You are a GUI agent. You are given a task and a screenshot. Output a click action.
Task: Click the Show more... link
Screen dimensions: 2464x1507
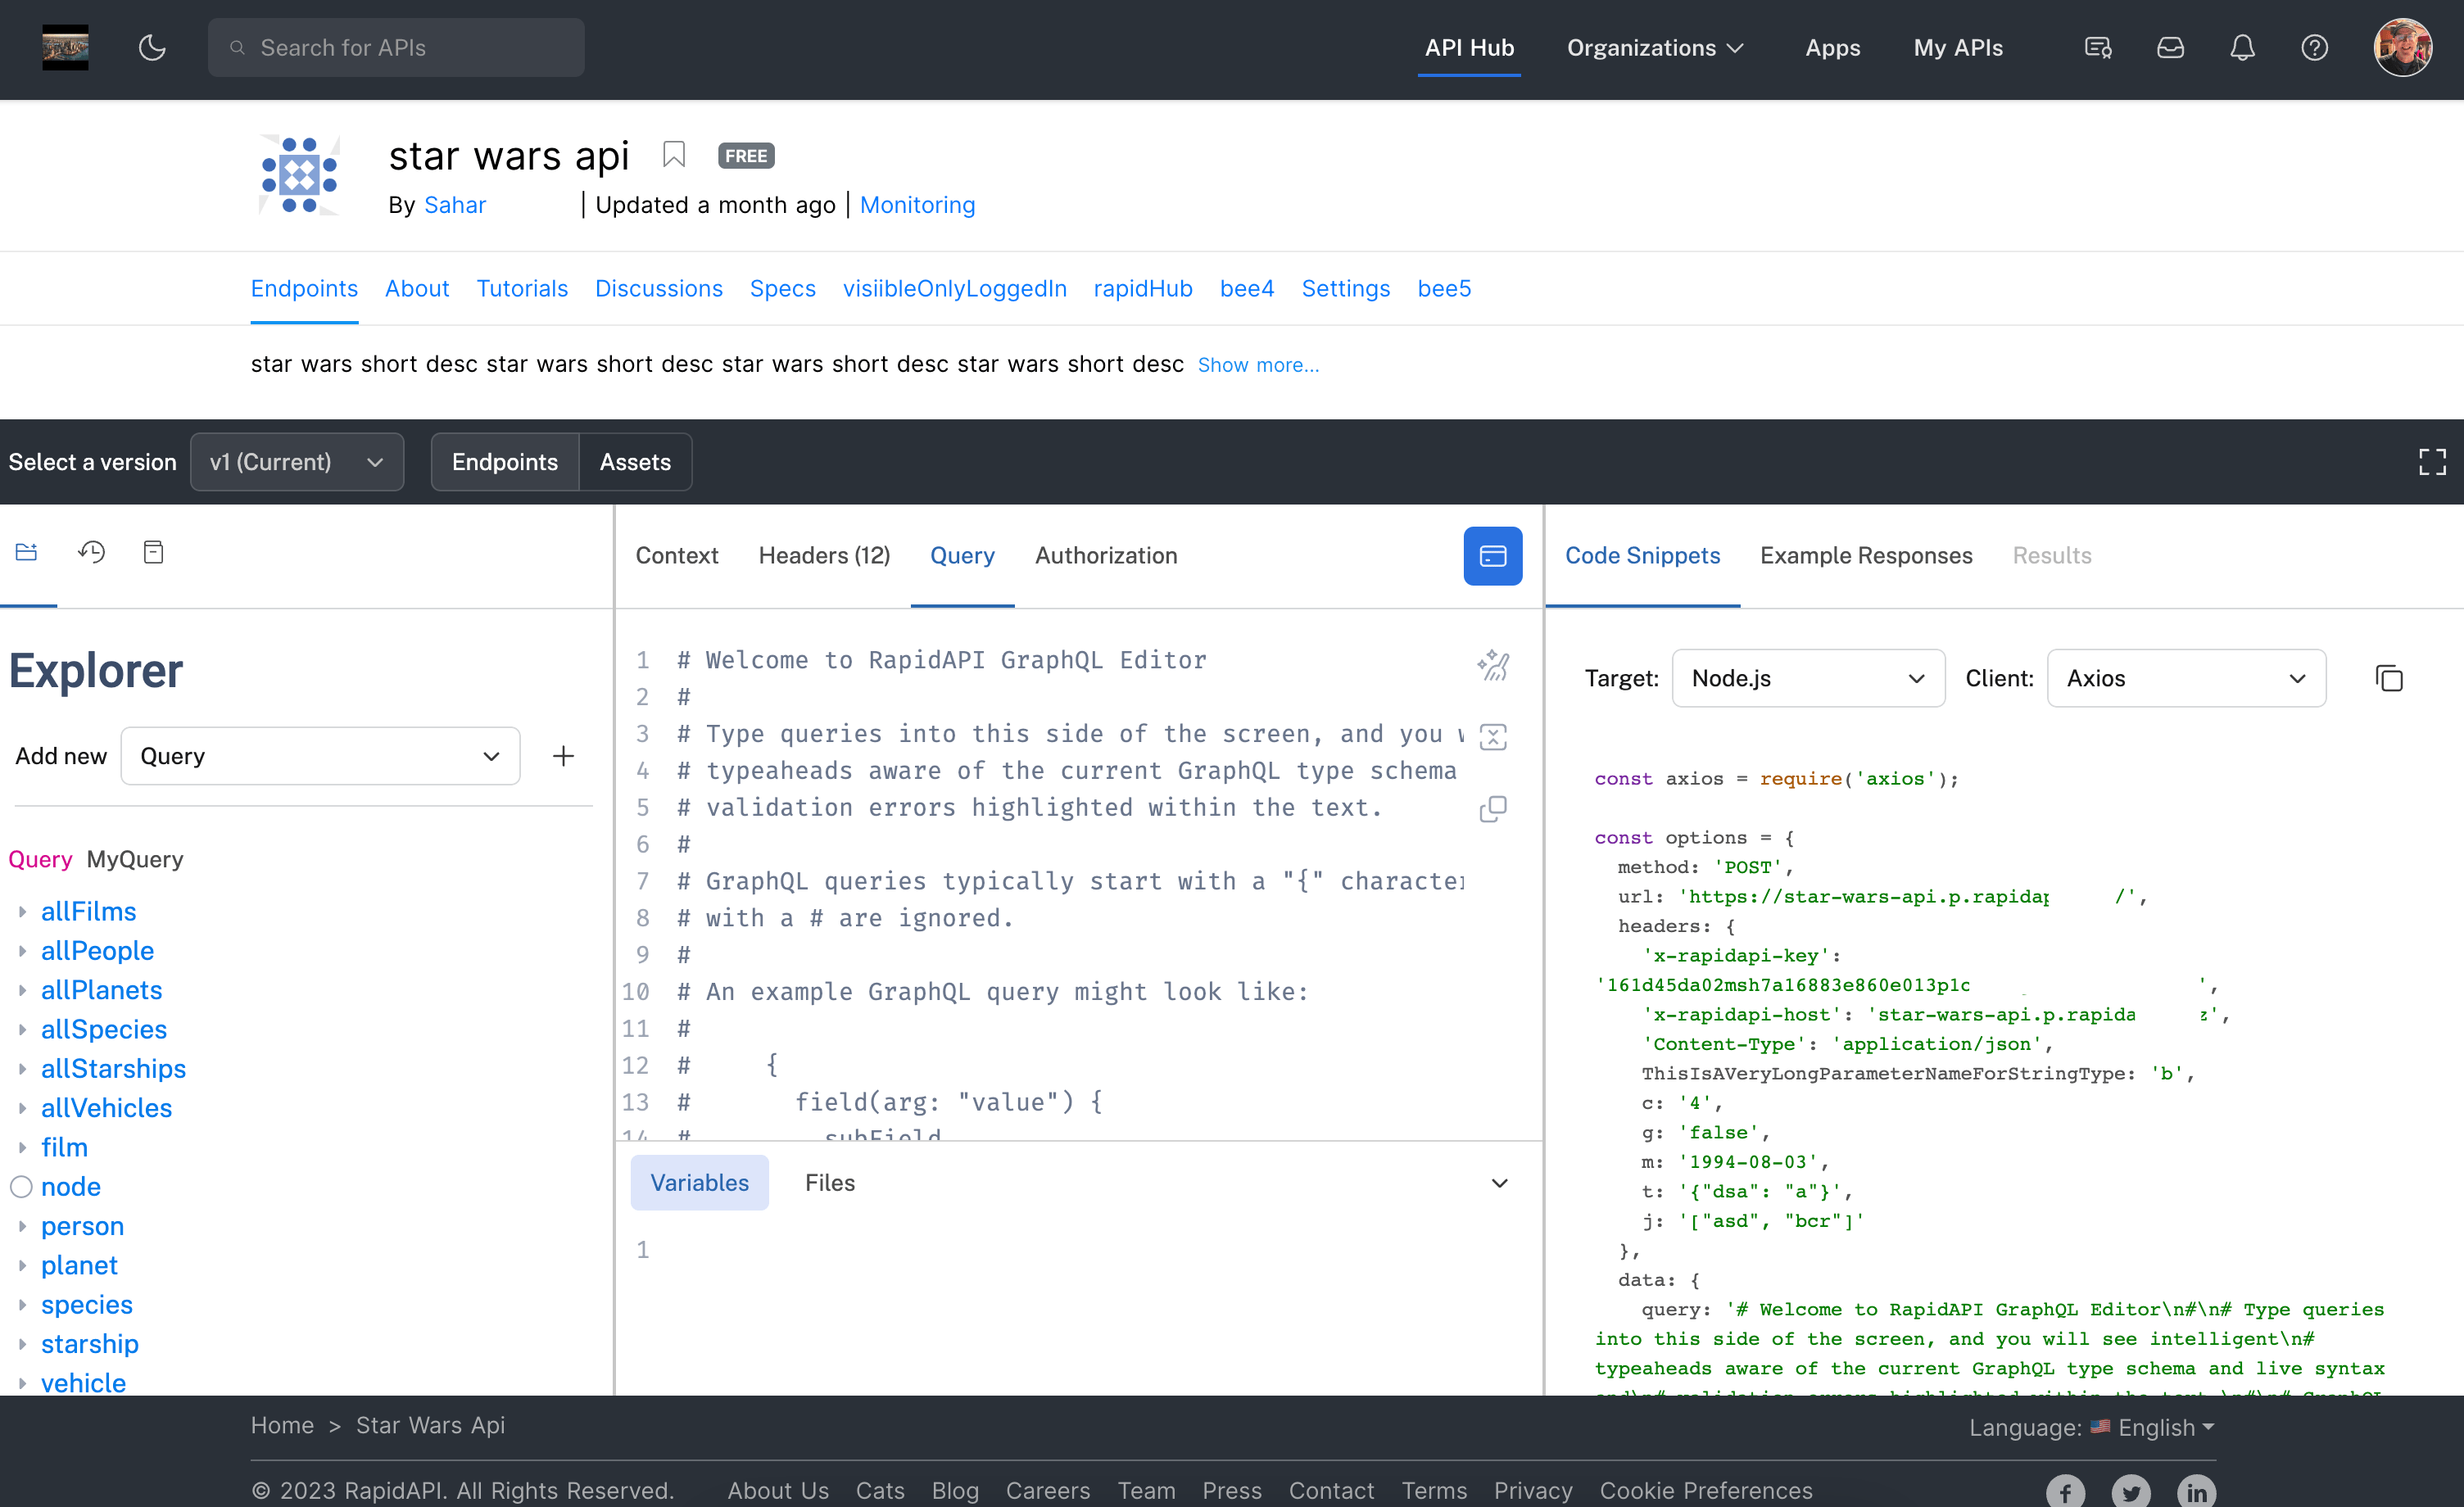coord(1258,365)
